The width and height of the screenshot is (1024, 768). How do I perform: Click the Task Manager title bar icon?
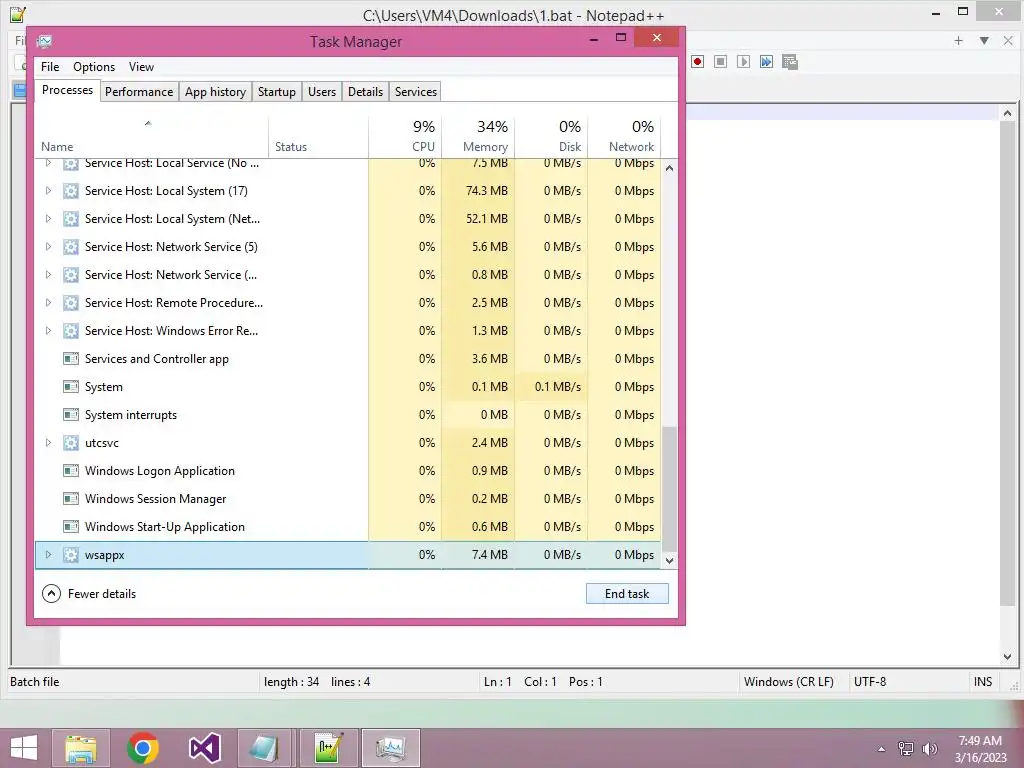[x=44, y=42]
